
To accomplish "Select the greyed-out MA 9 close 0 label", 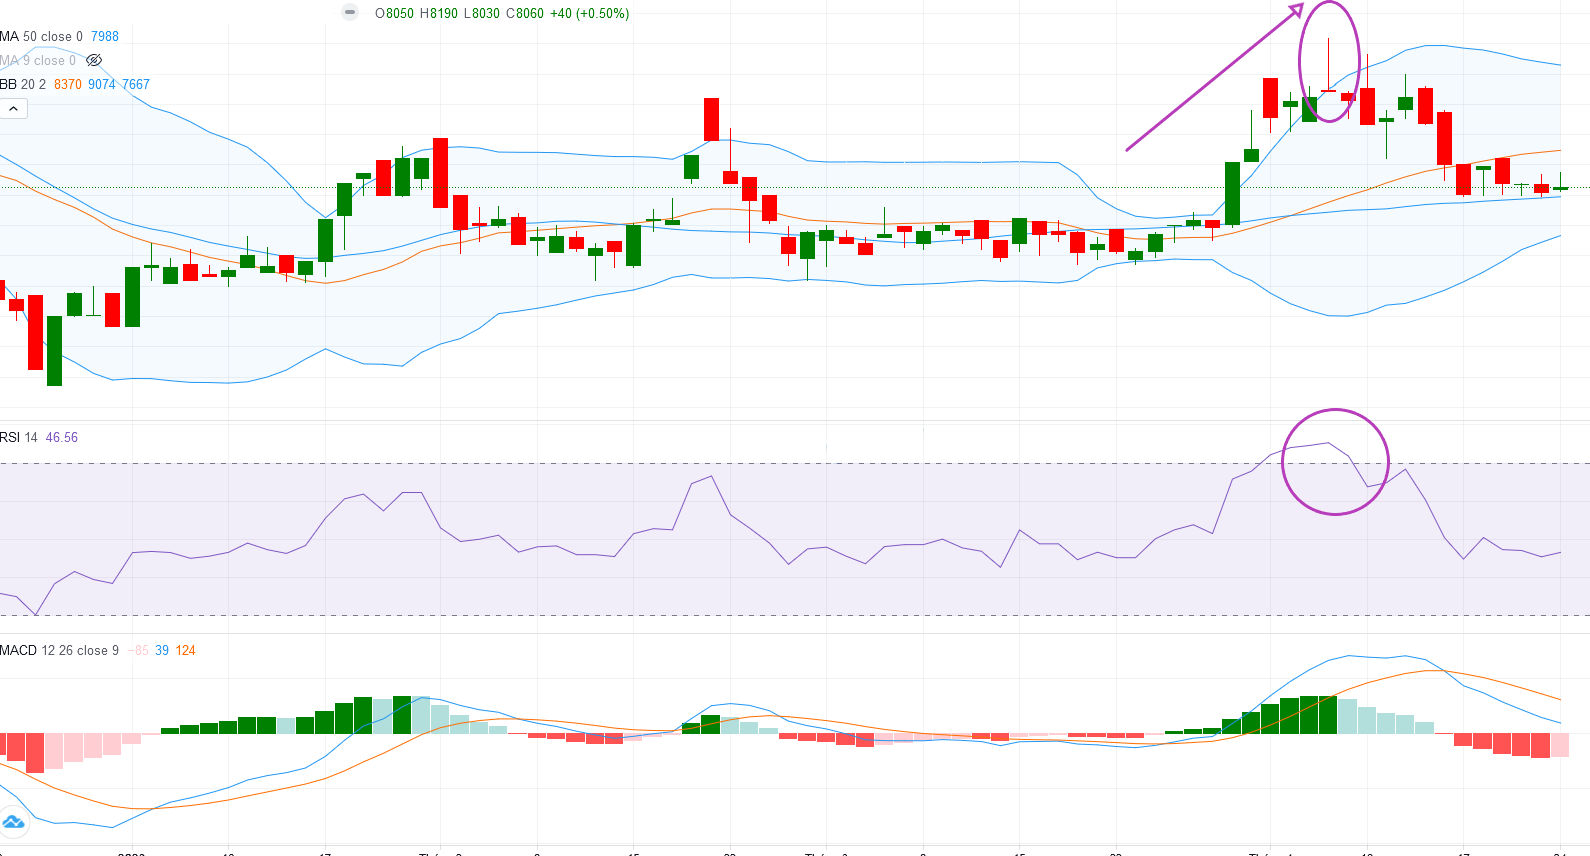I will coord(38,60).
